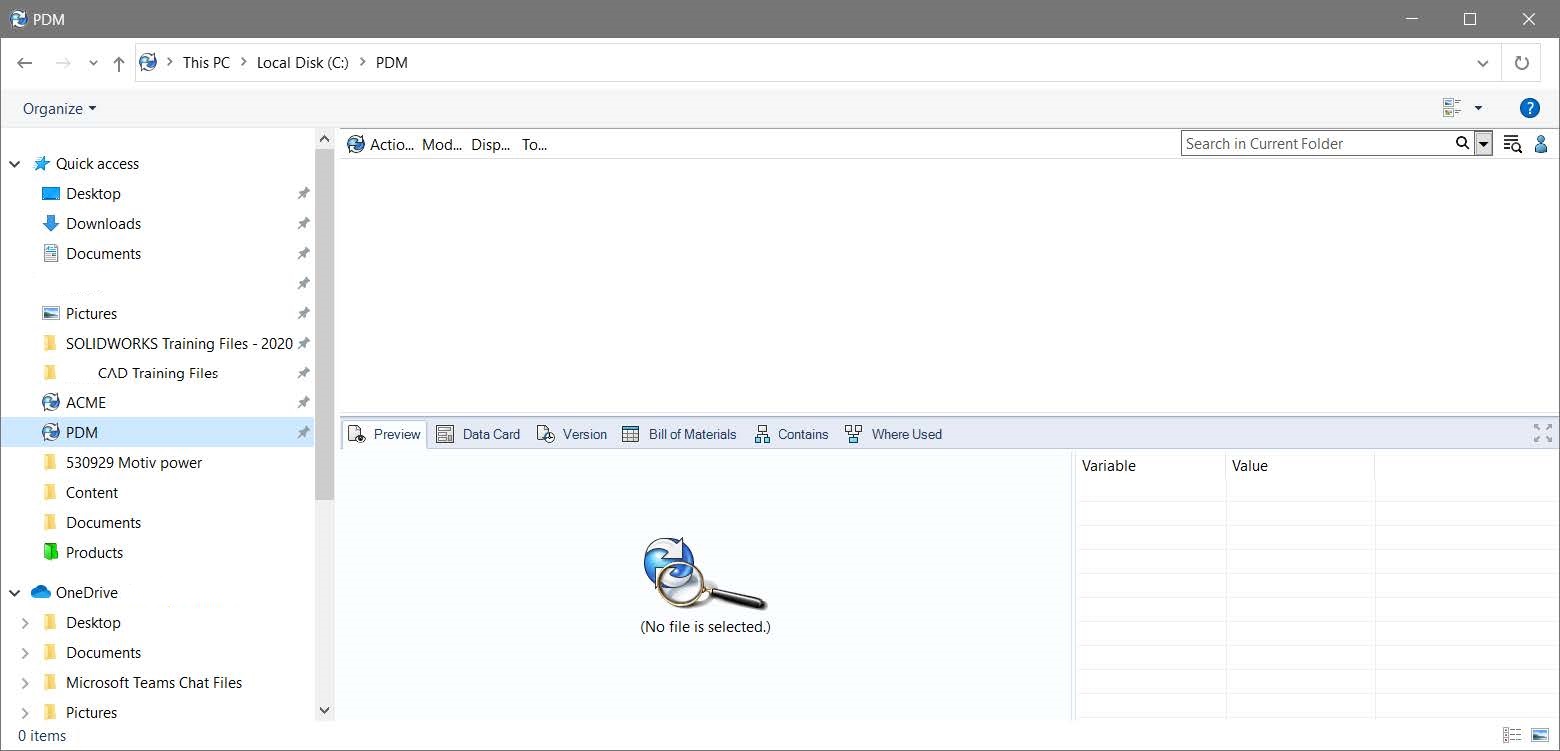Open the search scope dropdown arrow
1560x751 pixels.
point(1483,143)
